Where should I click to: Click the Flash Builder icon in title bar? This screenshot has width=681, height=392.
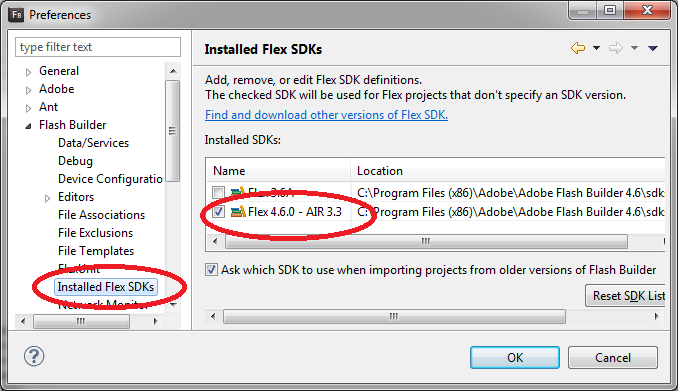[x=17, y=15]
